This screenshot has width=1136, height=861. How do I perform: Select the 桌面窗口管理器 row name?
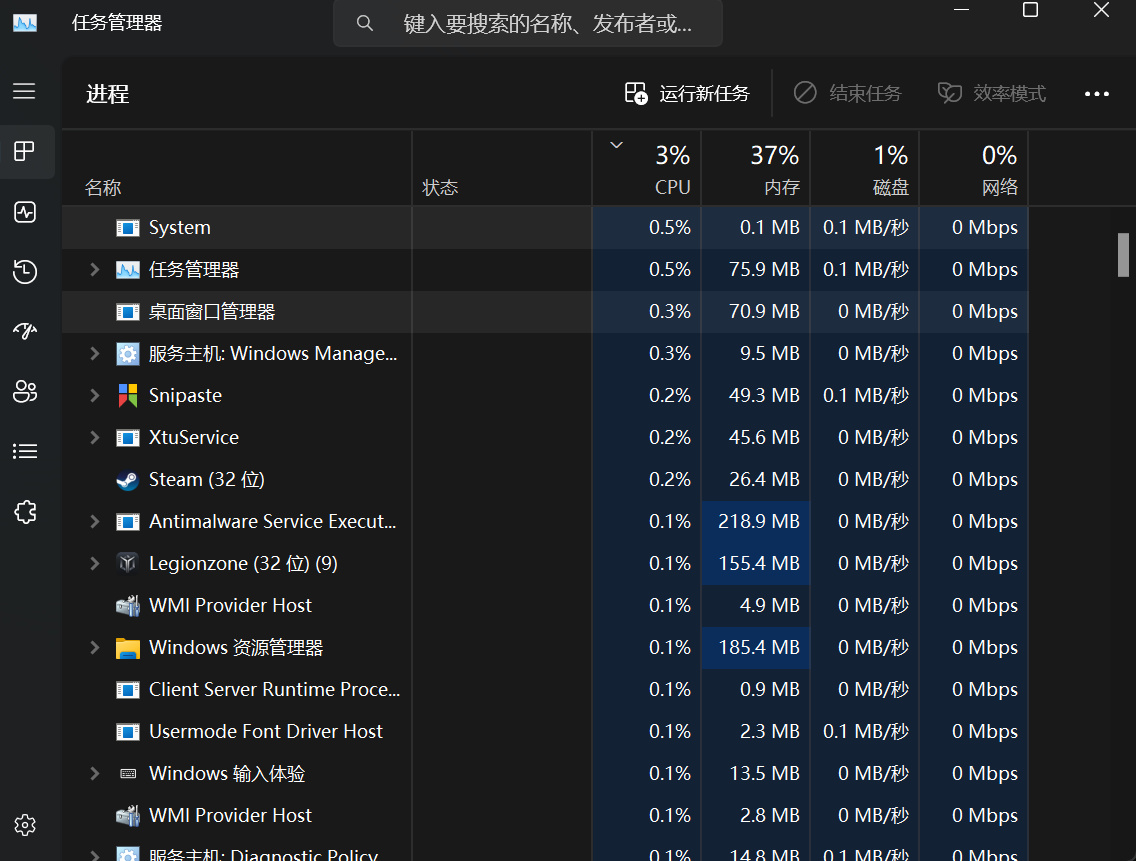tap(212, 312)
